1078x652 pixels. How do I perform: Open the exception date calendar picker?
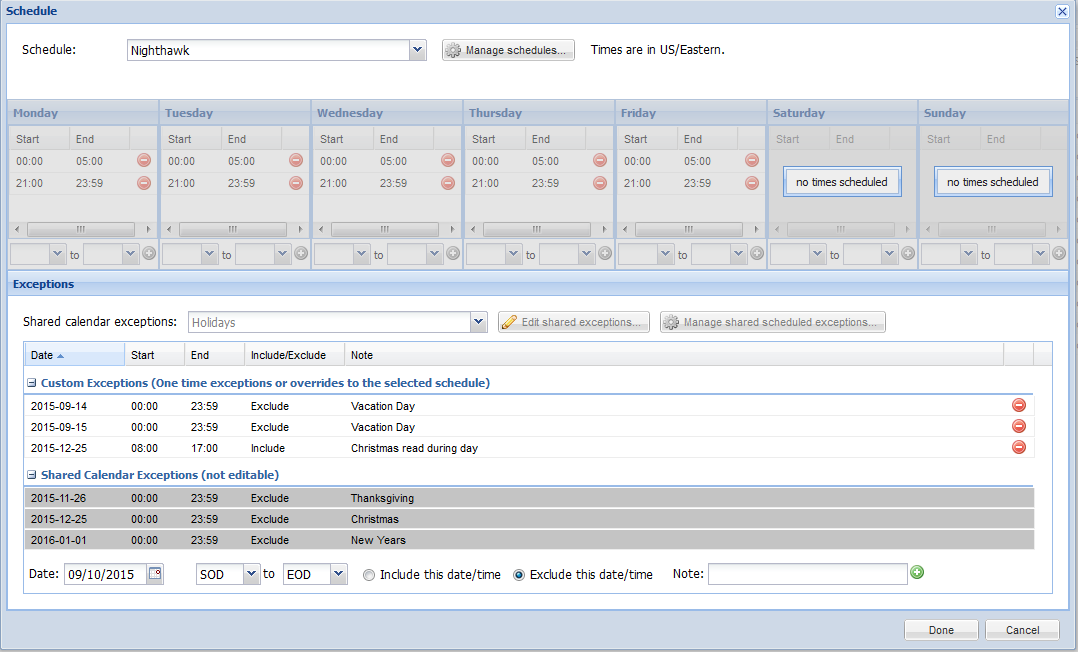coord(155,574)
